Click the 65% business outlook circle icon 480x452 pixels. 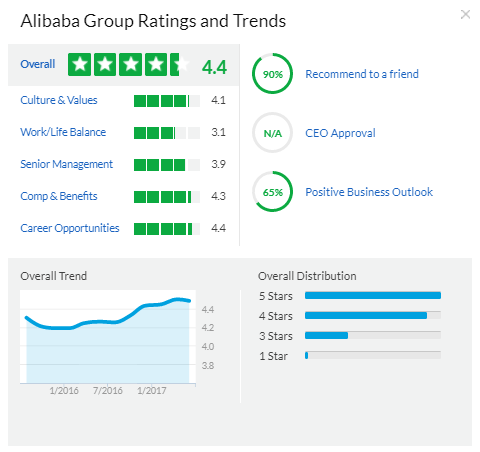coord(272,192)
